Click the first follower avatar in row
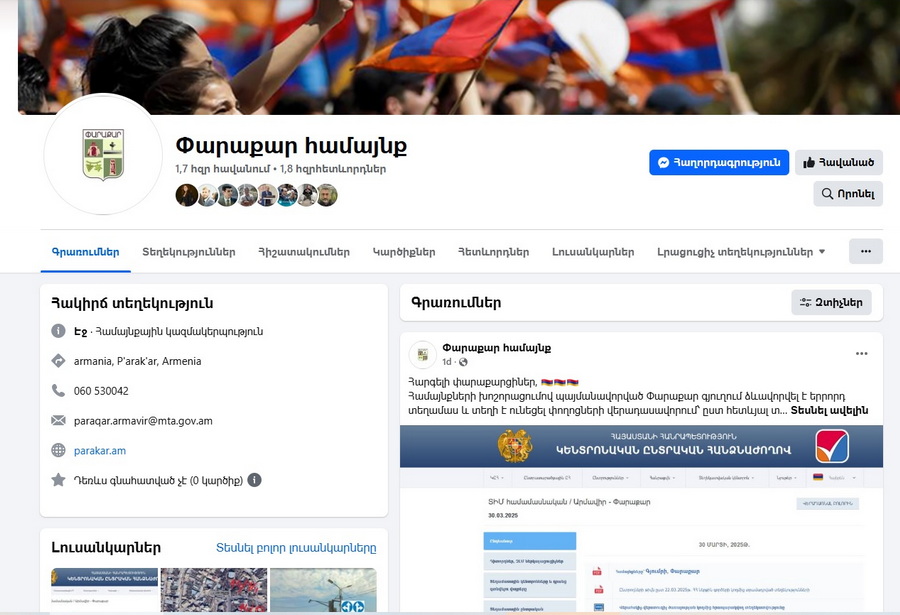This screenshot has height=615, width=900. coord(186,195)
